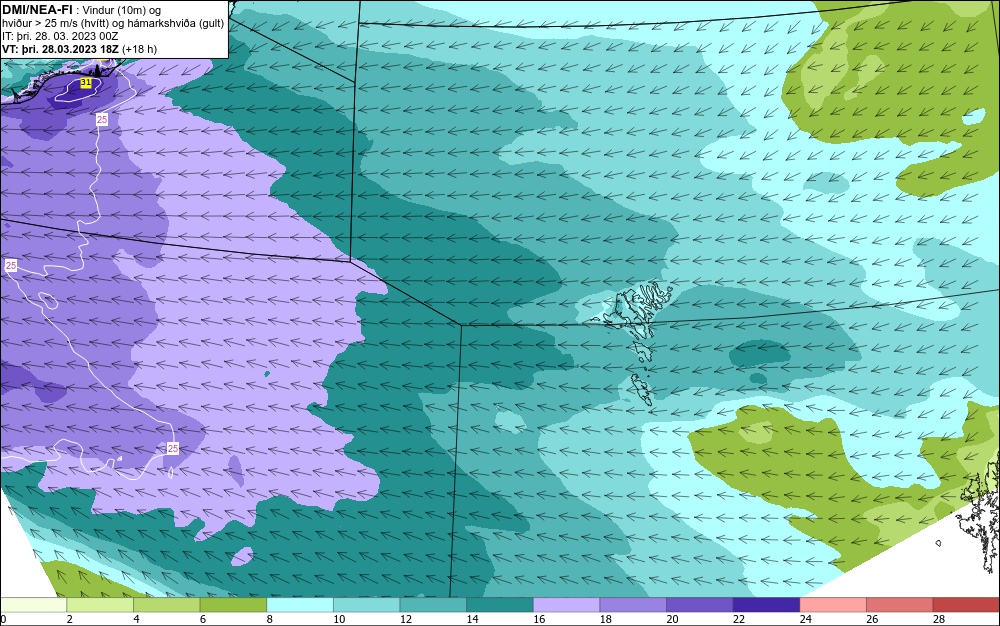Click the '25' contour label at the left map edge
This screenshot has width=1000, height=626.
(x=11, y=265)
